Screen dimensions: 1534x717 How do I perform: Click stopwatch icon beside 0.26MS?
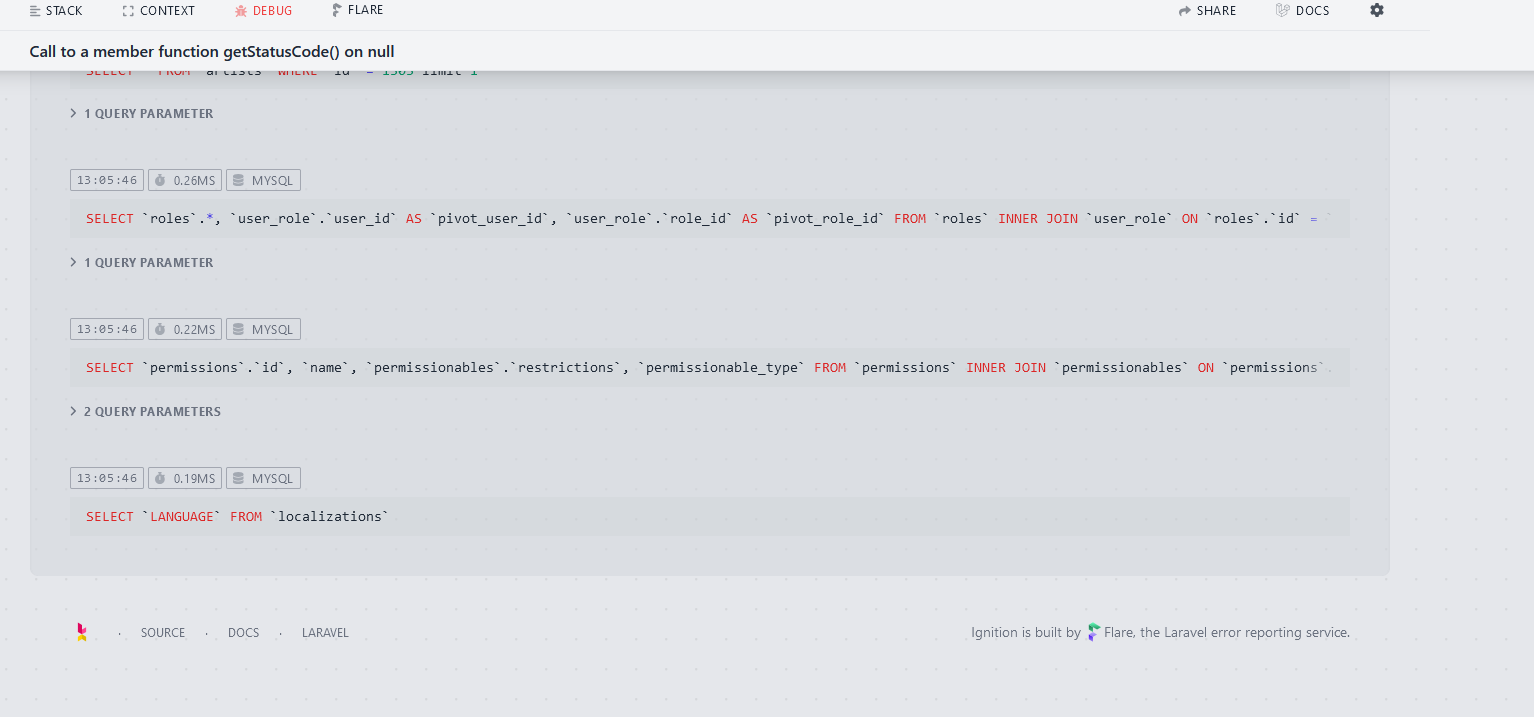click(x=160, y=180)
